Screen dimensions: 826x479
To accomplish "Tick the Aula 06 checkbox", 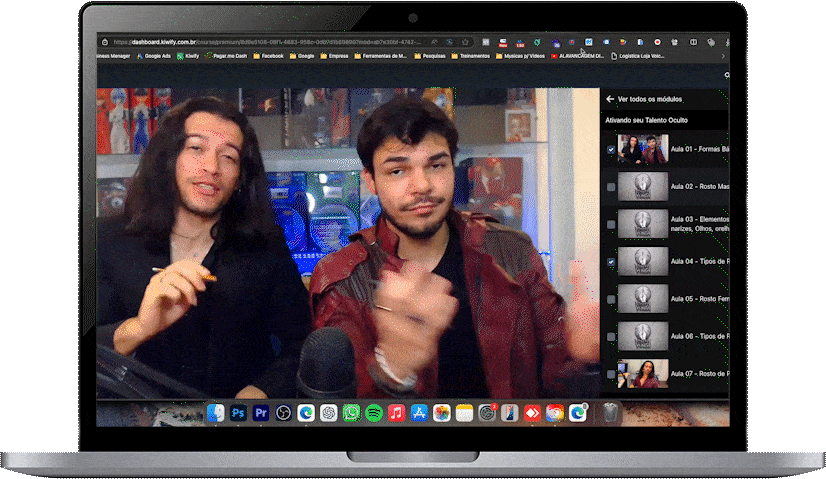I will [x=611, y=337].
